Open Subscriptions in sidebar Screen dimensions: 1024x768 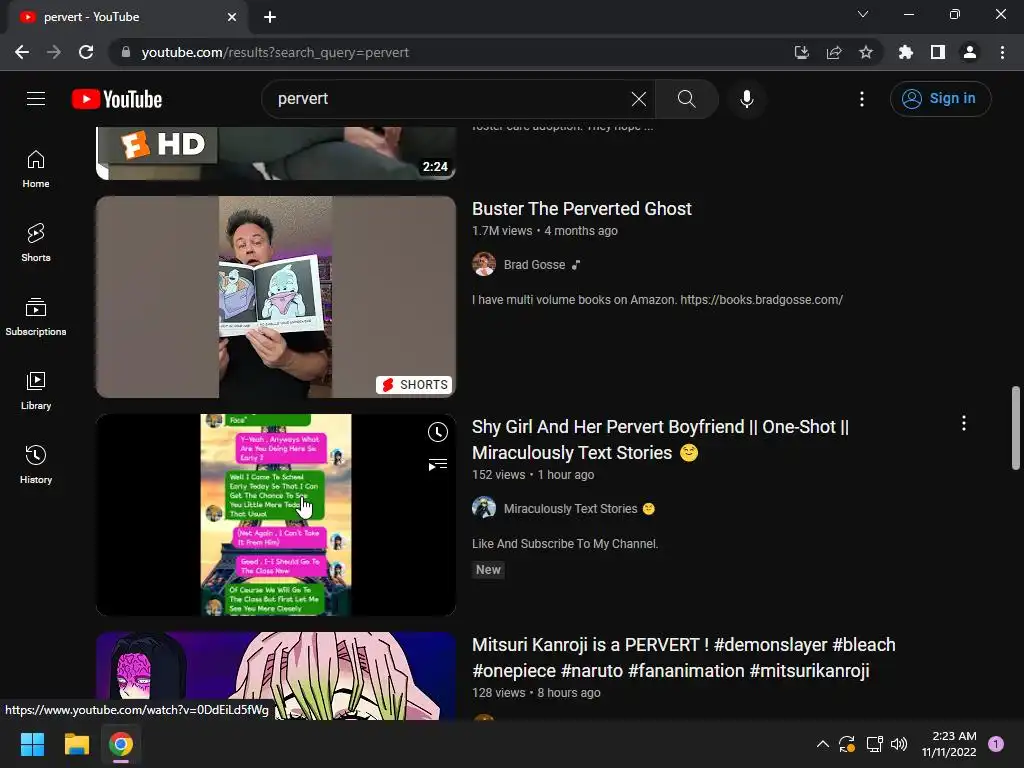36,317
